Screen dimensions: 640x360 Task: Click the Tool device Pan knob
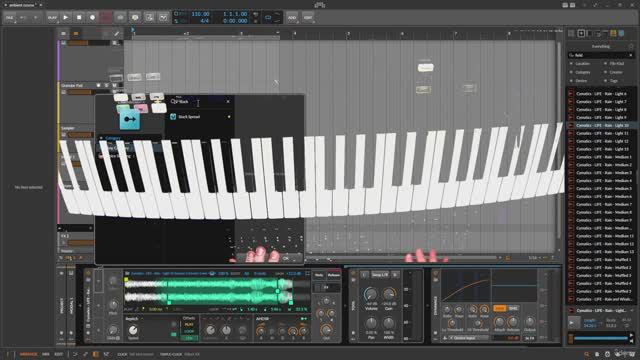point(371,324)
